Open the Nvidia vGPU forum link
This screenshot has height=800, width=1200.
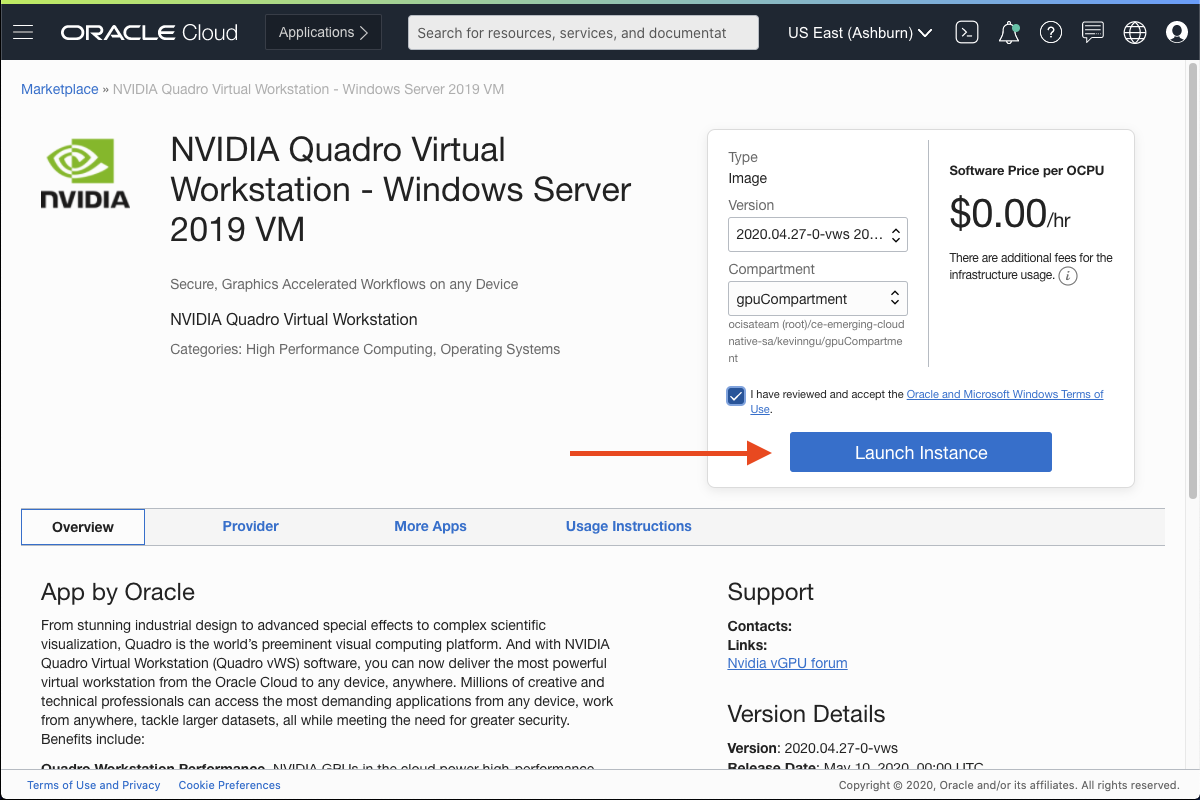click(x=786, y=663)
